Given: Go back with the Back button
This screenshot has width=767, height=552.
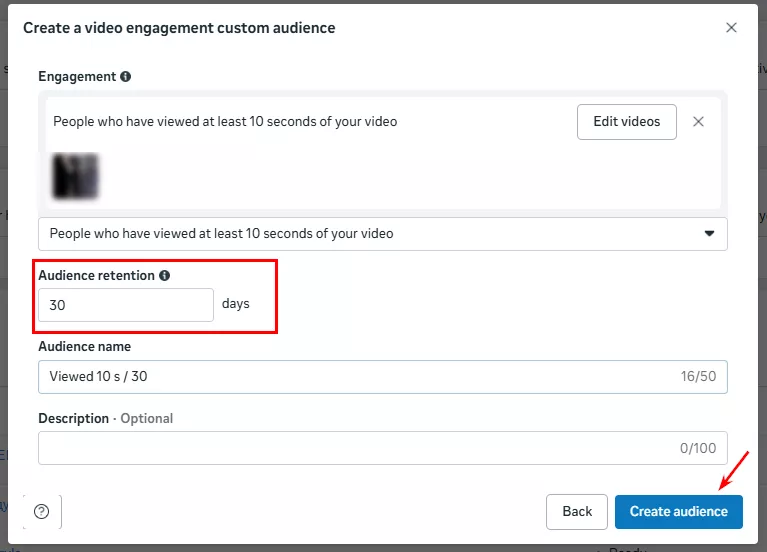Looking at the screenshot, I should [577, 511].
